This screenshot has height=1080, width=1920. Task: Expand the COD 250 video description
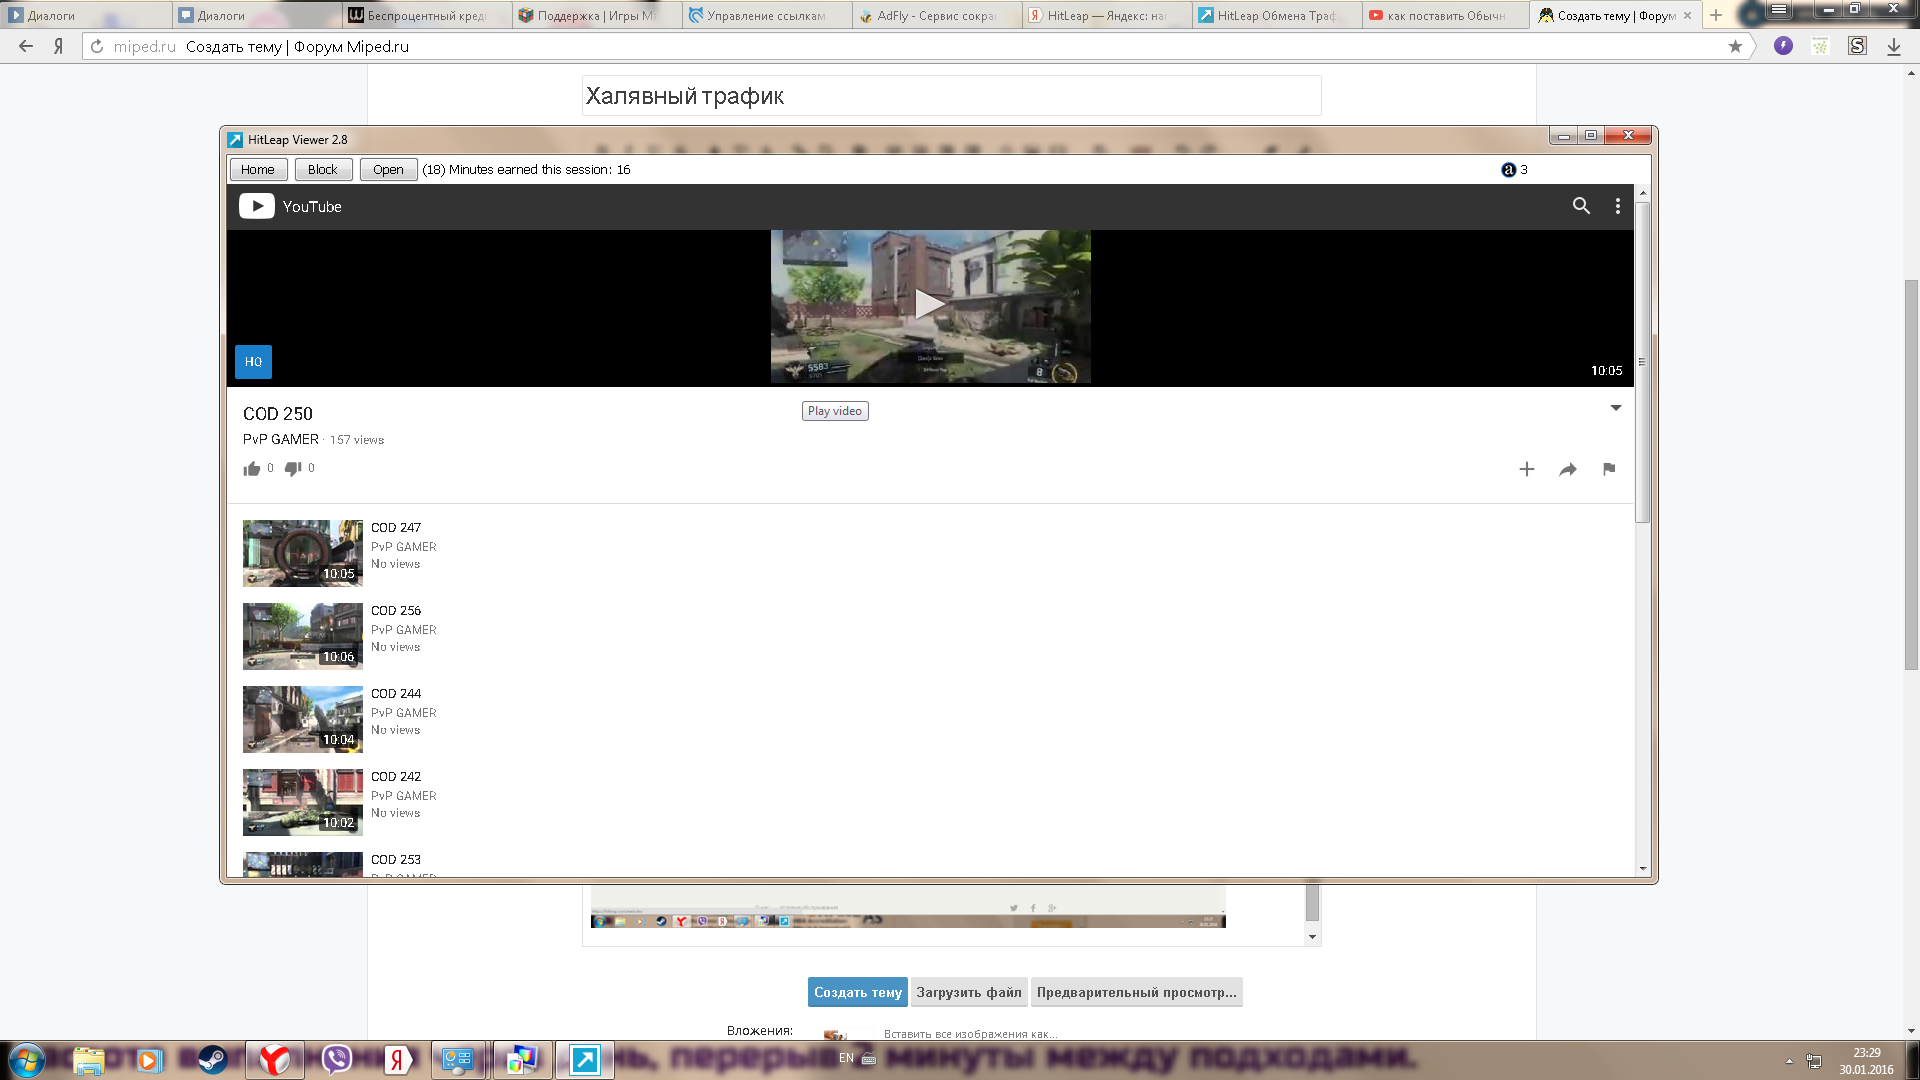(x=1616, y=408)
